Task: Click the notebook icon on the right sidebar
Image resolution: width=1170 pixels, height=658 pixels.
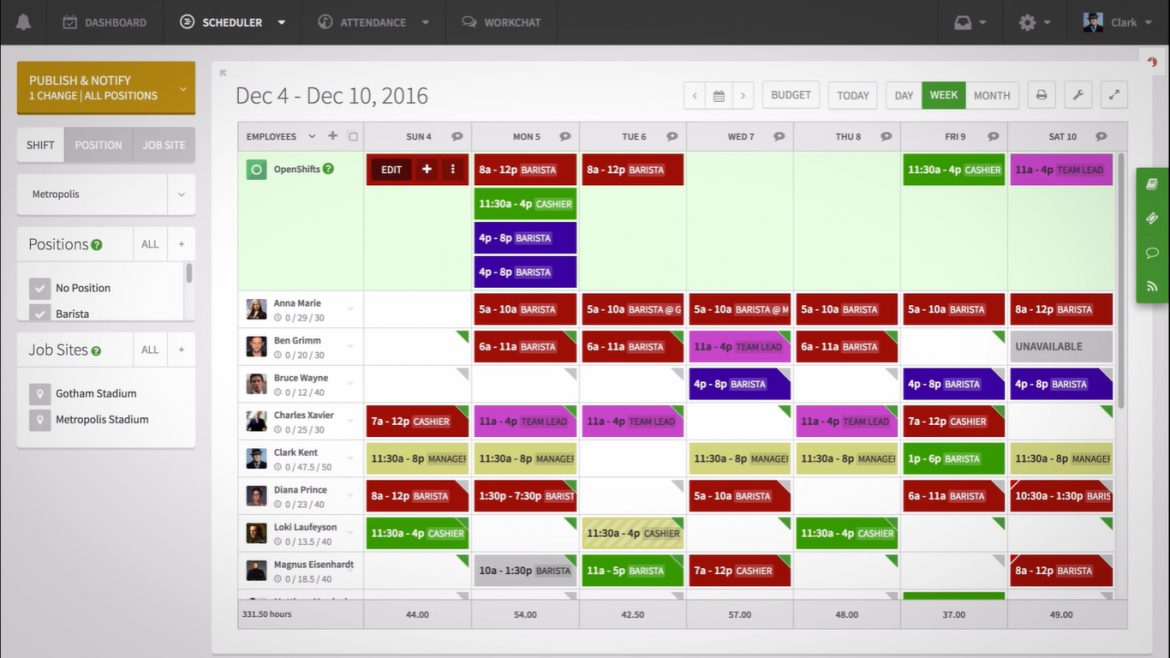Action: coord(1151,184)
